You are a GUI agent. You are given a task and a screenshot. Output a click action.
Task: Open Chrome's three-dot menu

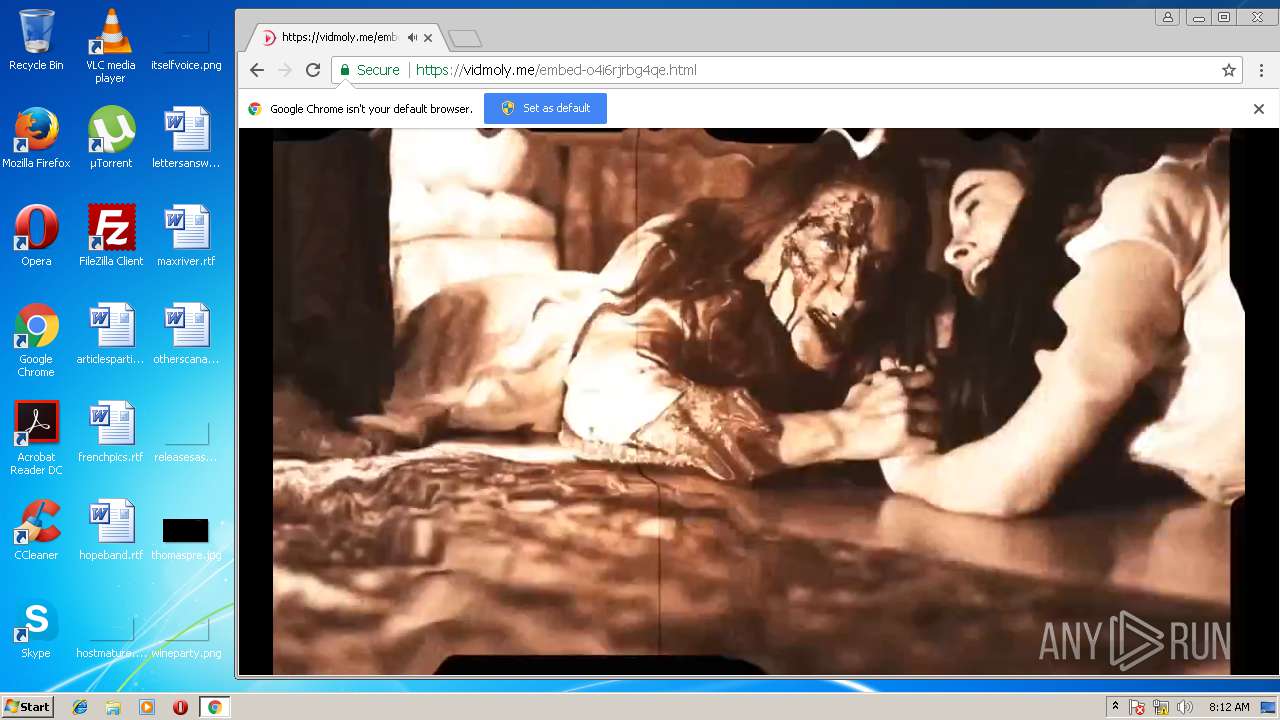1262,70
